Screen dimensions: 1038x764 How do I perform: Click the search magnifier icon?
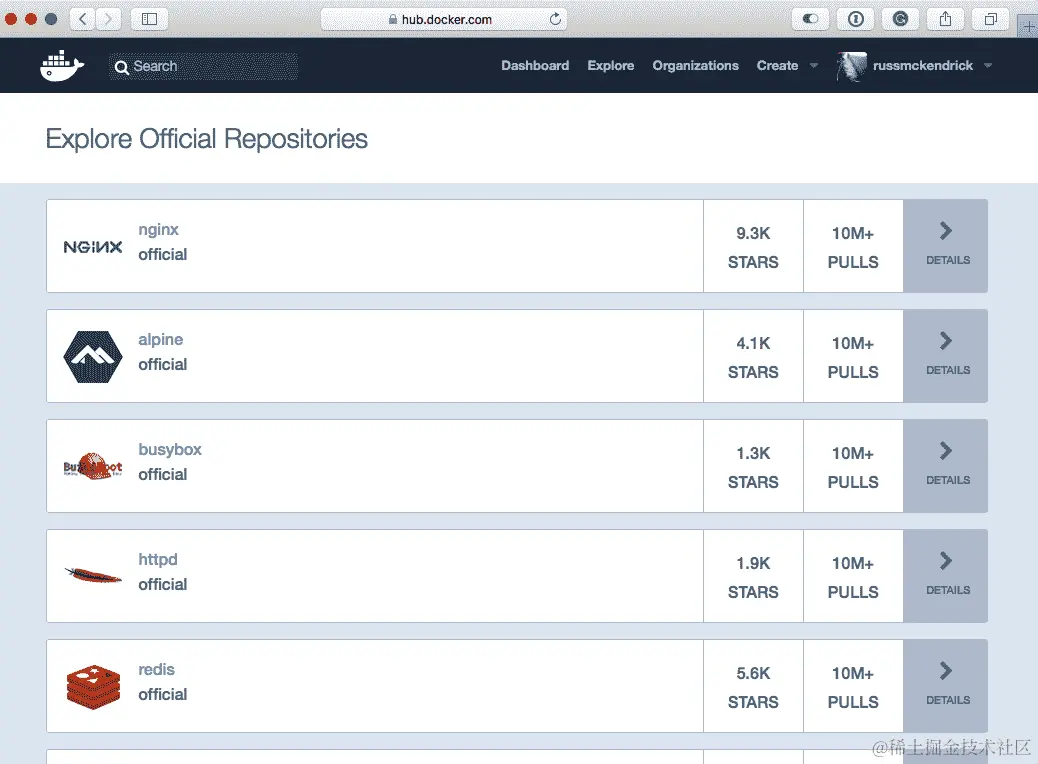(121, 67)
